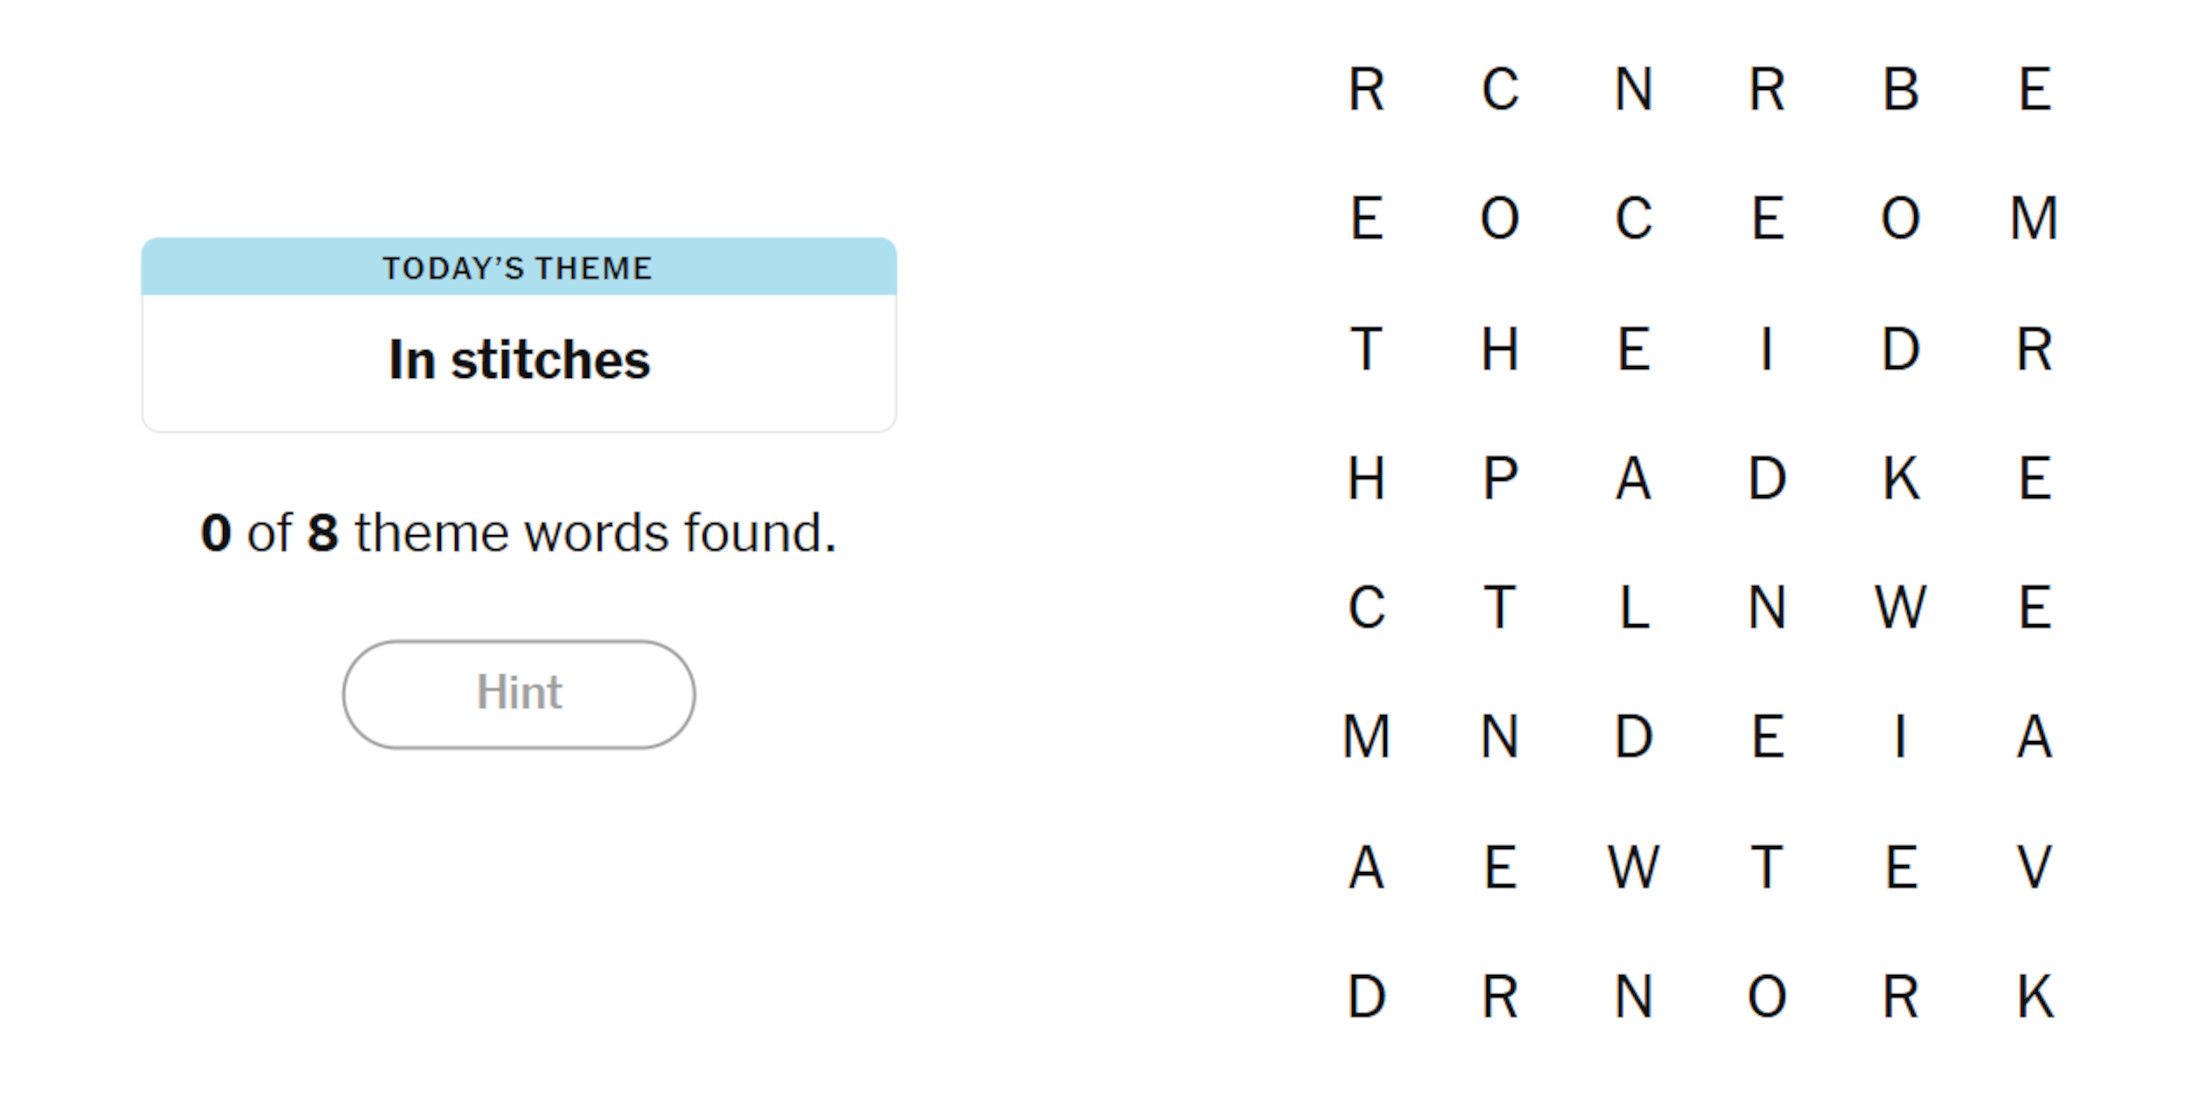Tap the E in the top-right corner
This screenshot has width=2200, height=1100.
tap(2034, 89)
